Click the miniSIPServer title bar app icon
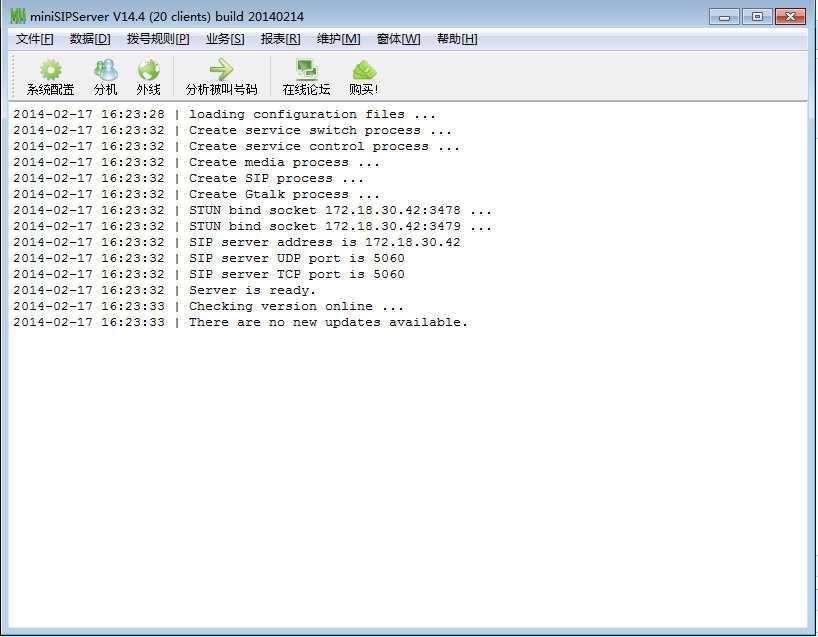 point(18,16)
